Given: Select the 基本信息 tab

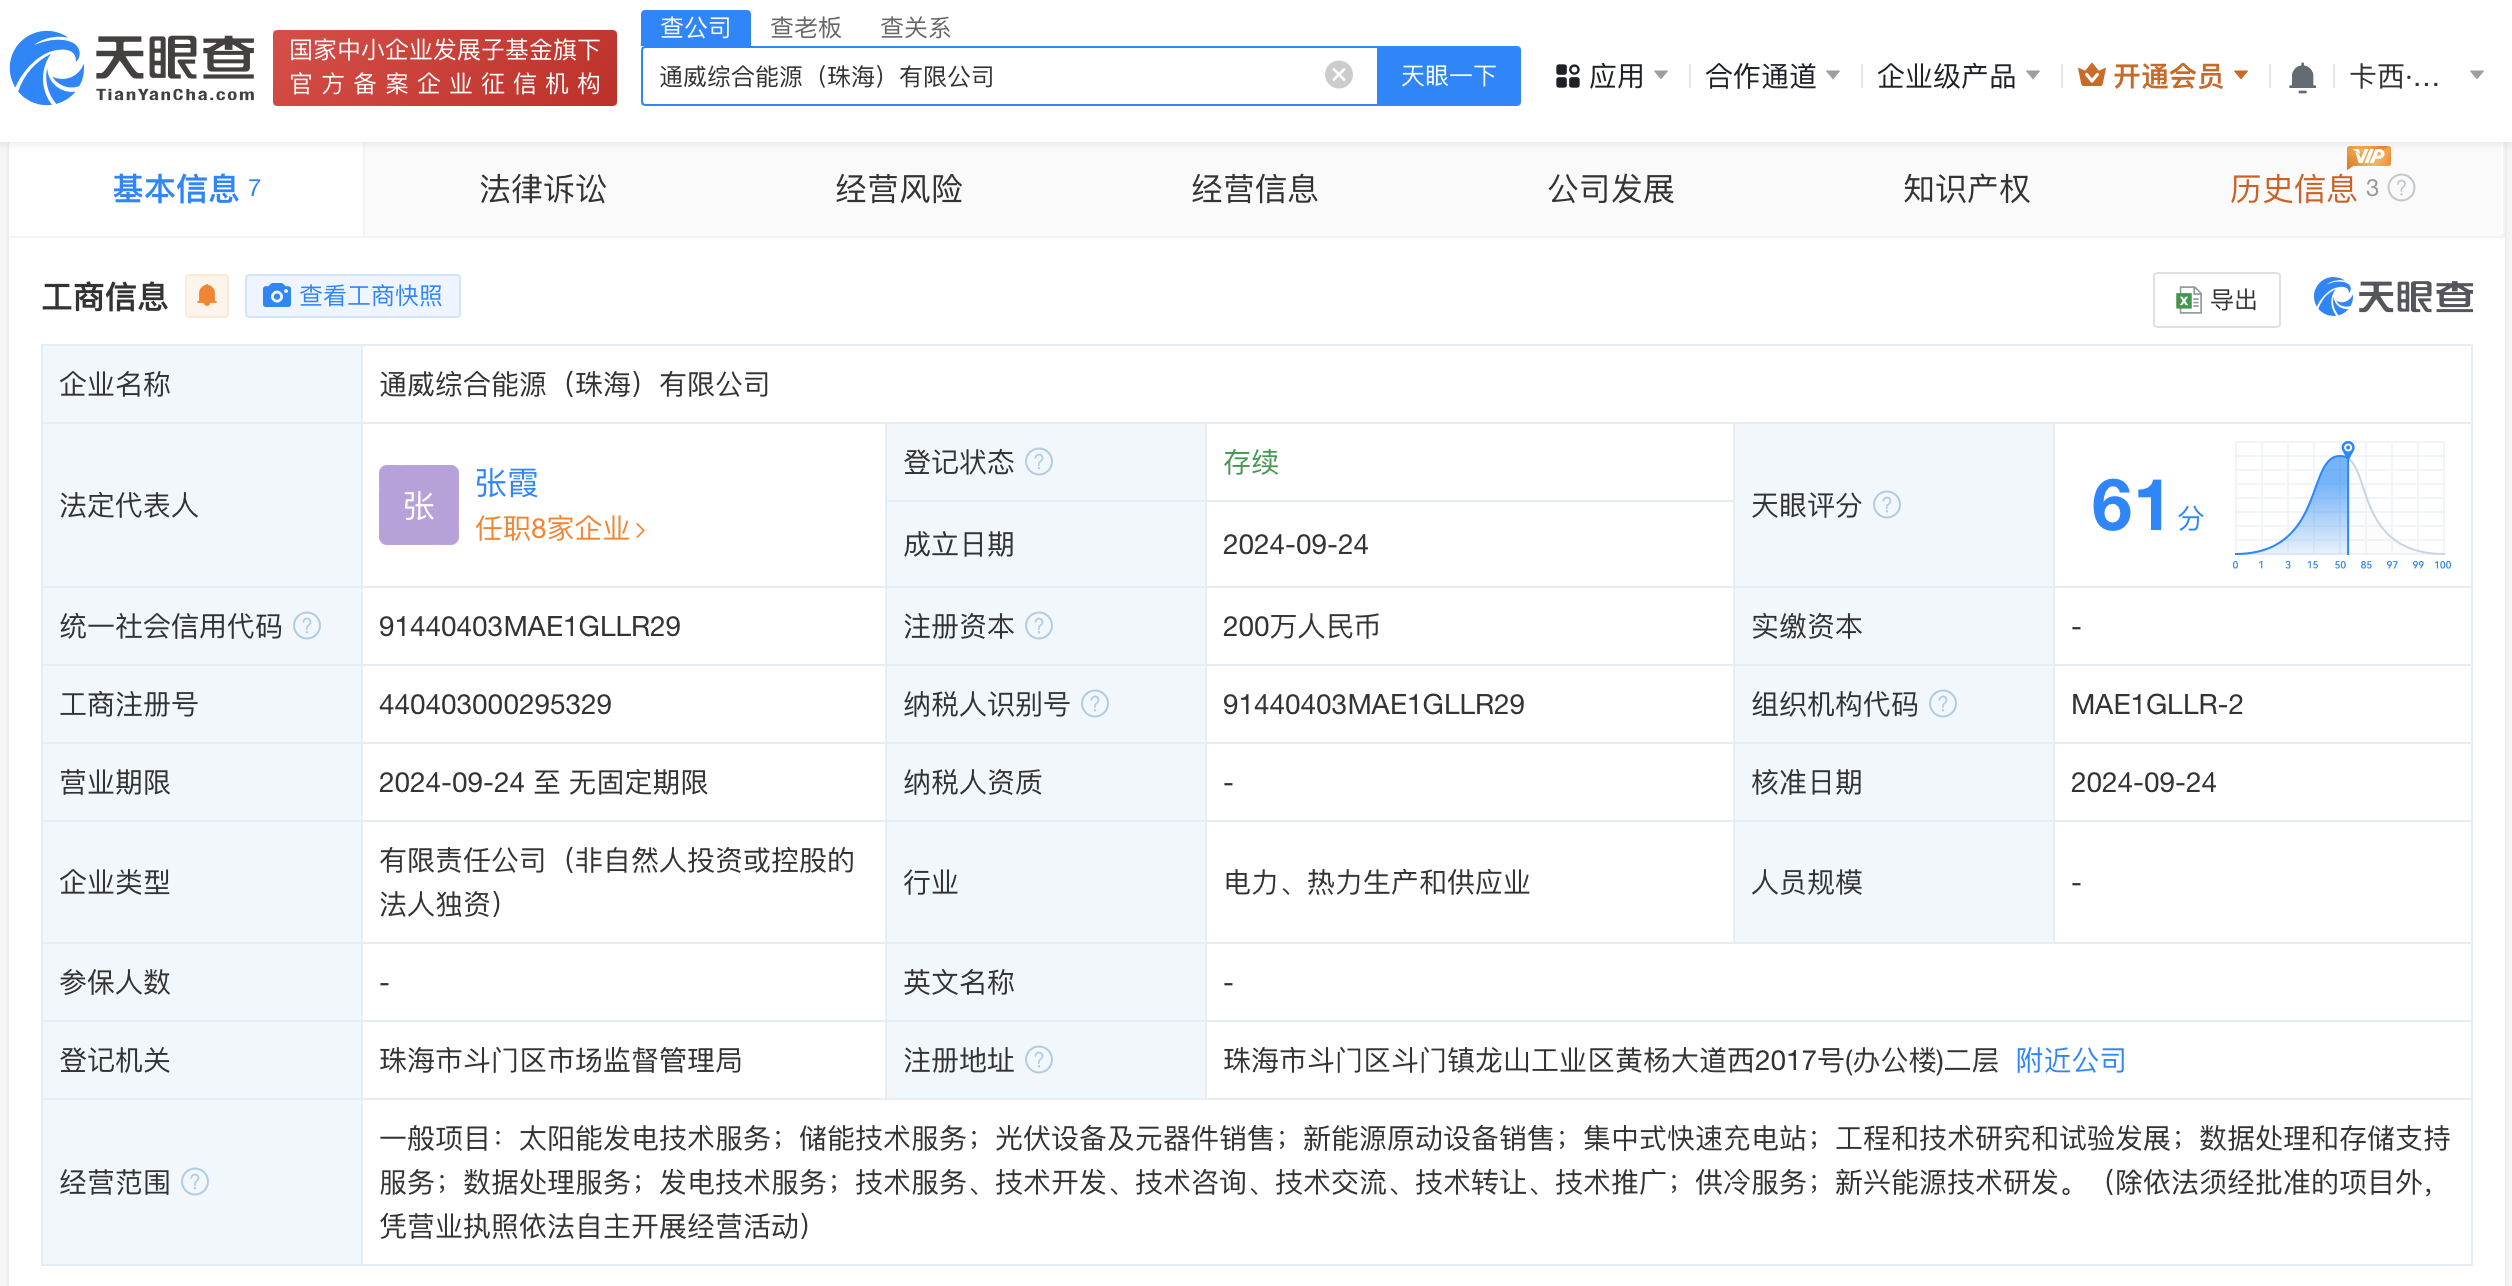Looking at the screenshot, I should [x=186, y=189].
